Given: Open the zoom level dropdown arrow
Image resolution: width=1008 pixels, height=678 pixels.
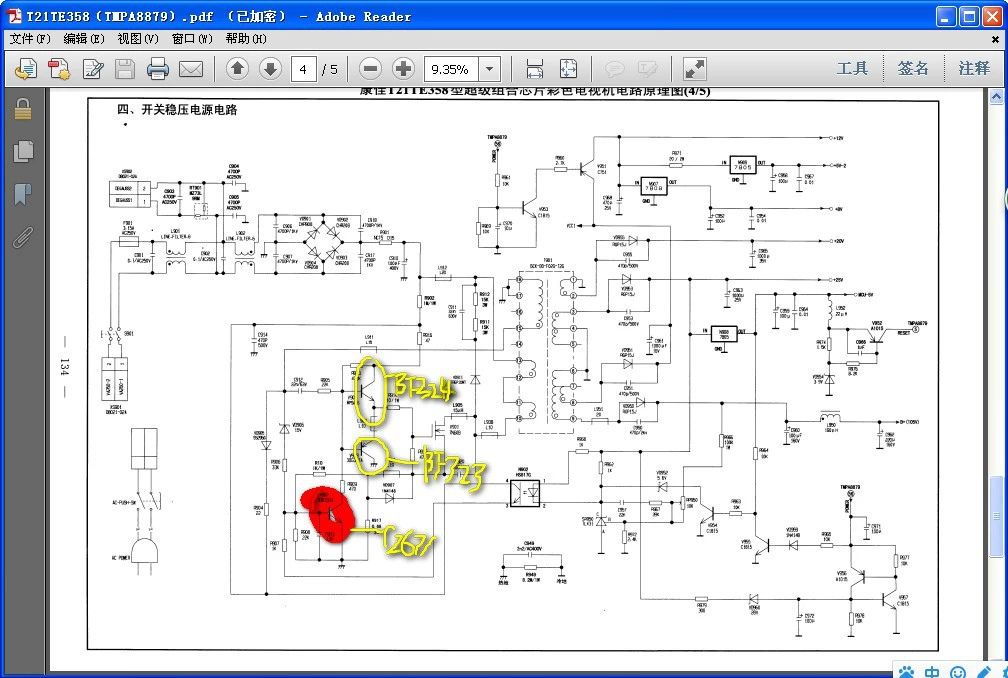Looking at the screenshot, I should (x=489, y=69).
